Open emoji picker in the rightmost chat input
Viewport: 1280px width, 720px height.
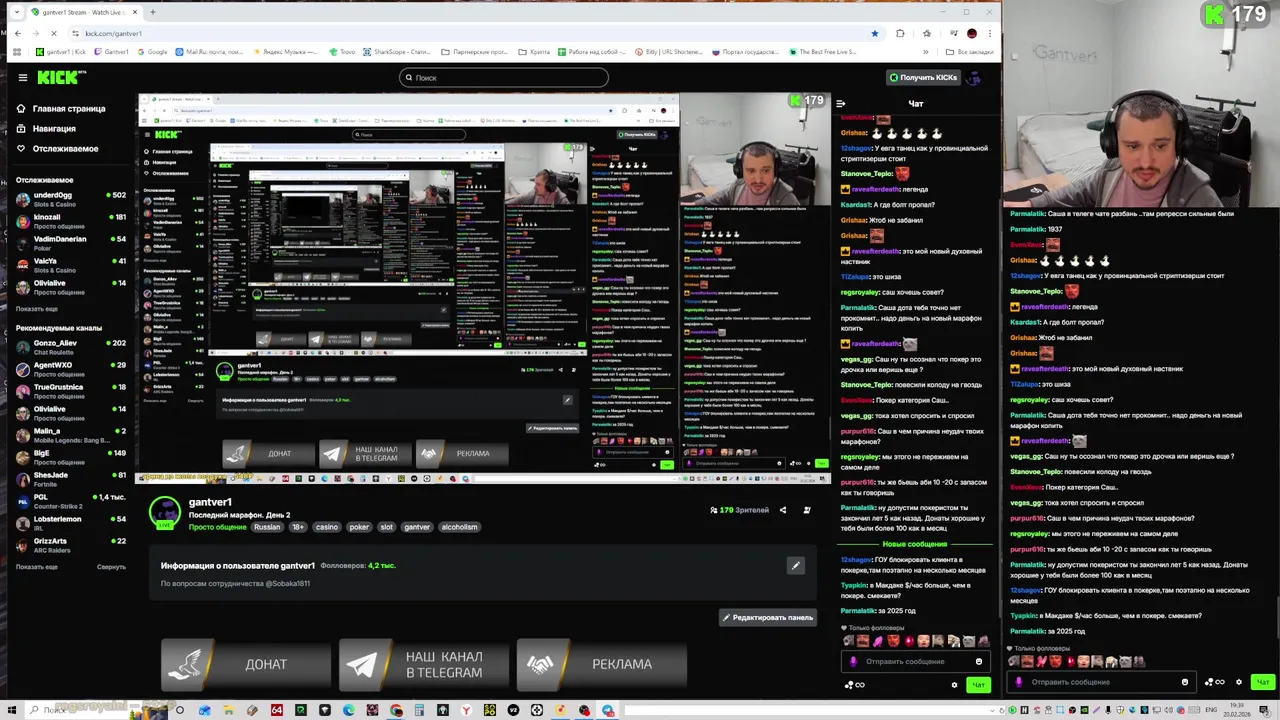(x=1185, y=682)
